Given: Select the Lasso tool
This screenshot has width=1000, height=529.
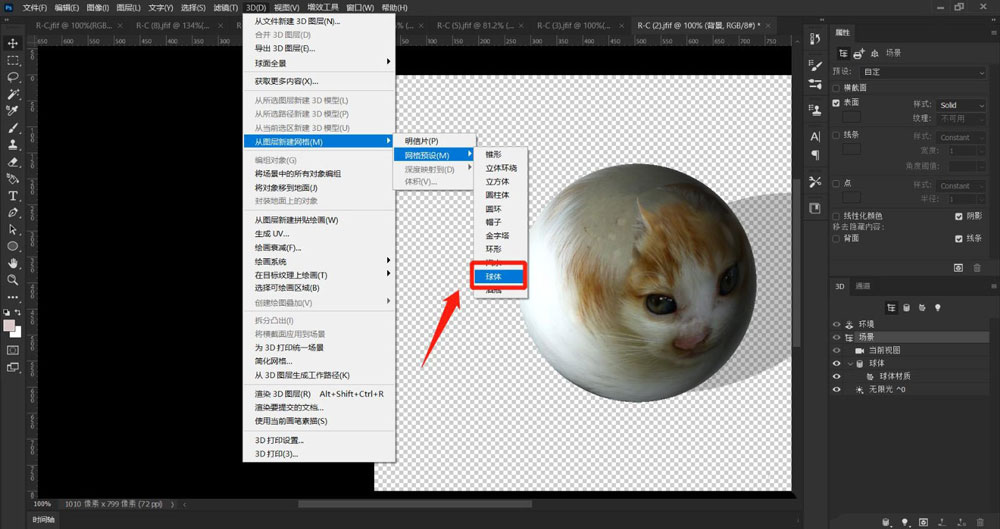Looking at the screenshot, I should (x=12, y=77).
